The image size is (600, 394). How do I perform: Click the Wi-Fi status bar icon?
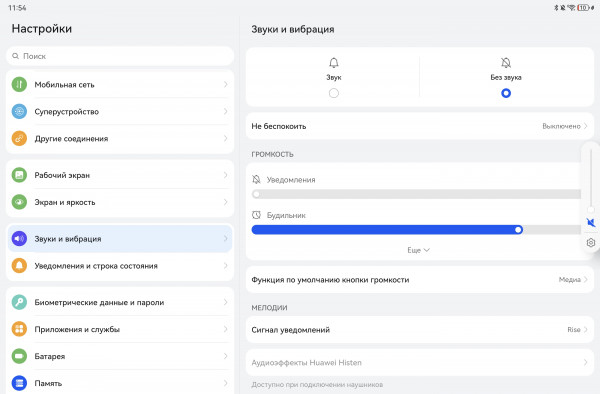[571, 7]
